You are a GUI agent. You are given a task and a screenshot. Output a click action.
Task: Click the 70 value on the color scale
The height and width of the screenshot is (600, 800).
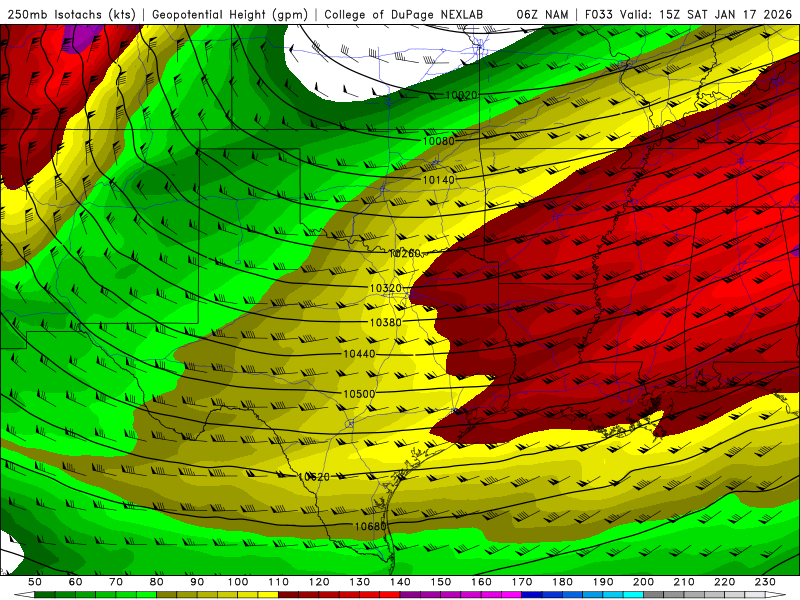click(x=116, y=582)
